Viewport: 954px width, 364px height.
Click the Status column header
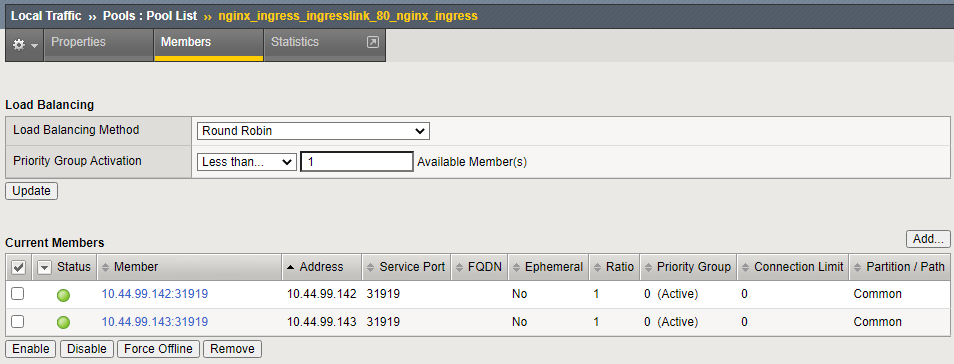tap(74, 267)
